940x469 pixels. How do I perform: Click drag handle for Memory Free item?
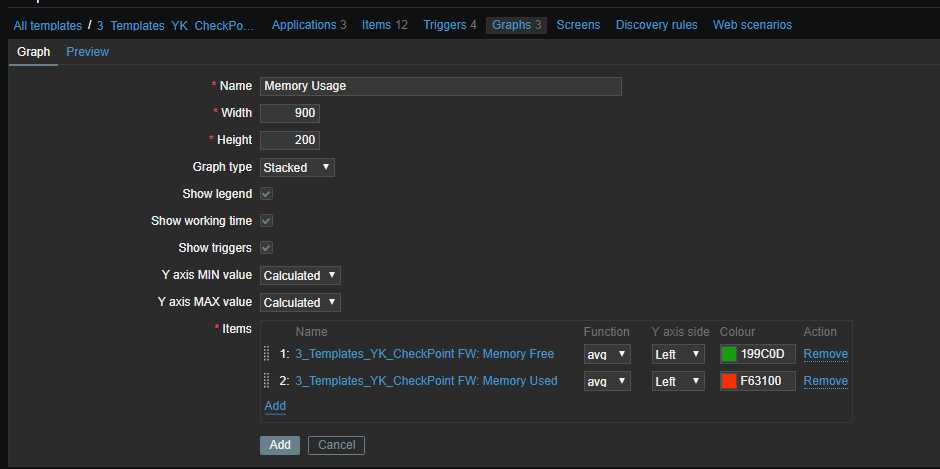pyautogui.click(x=267, y=354)
